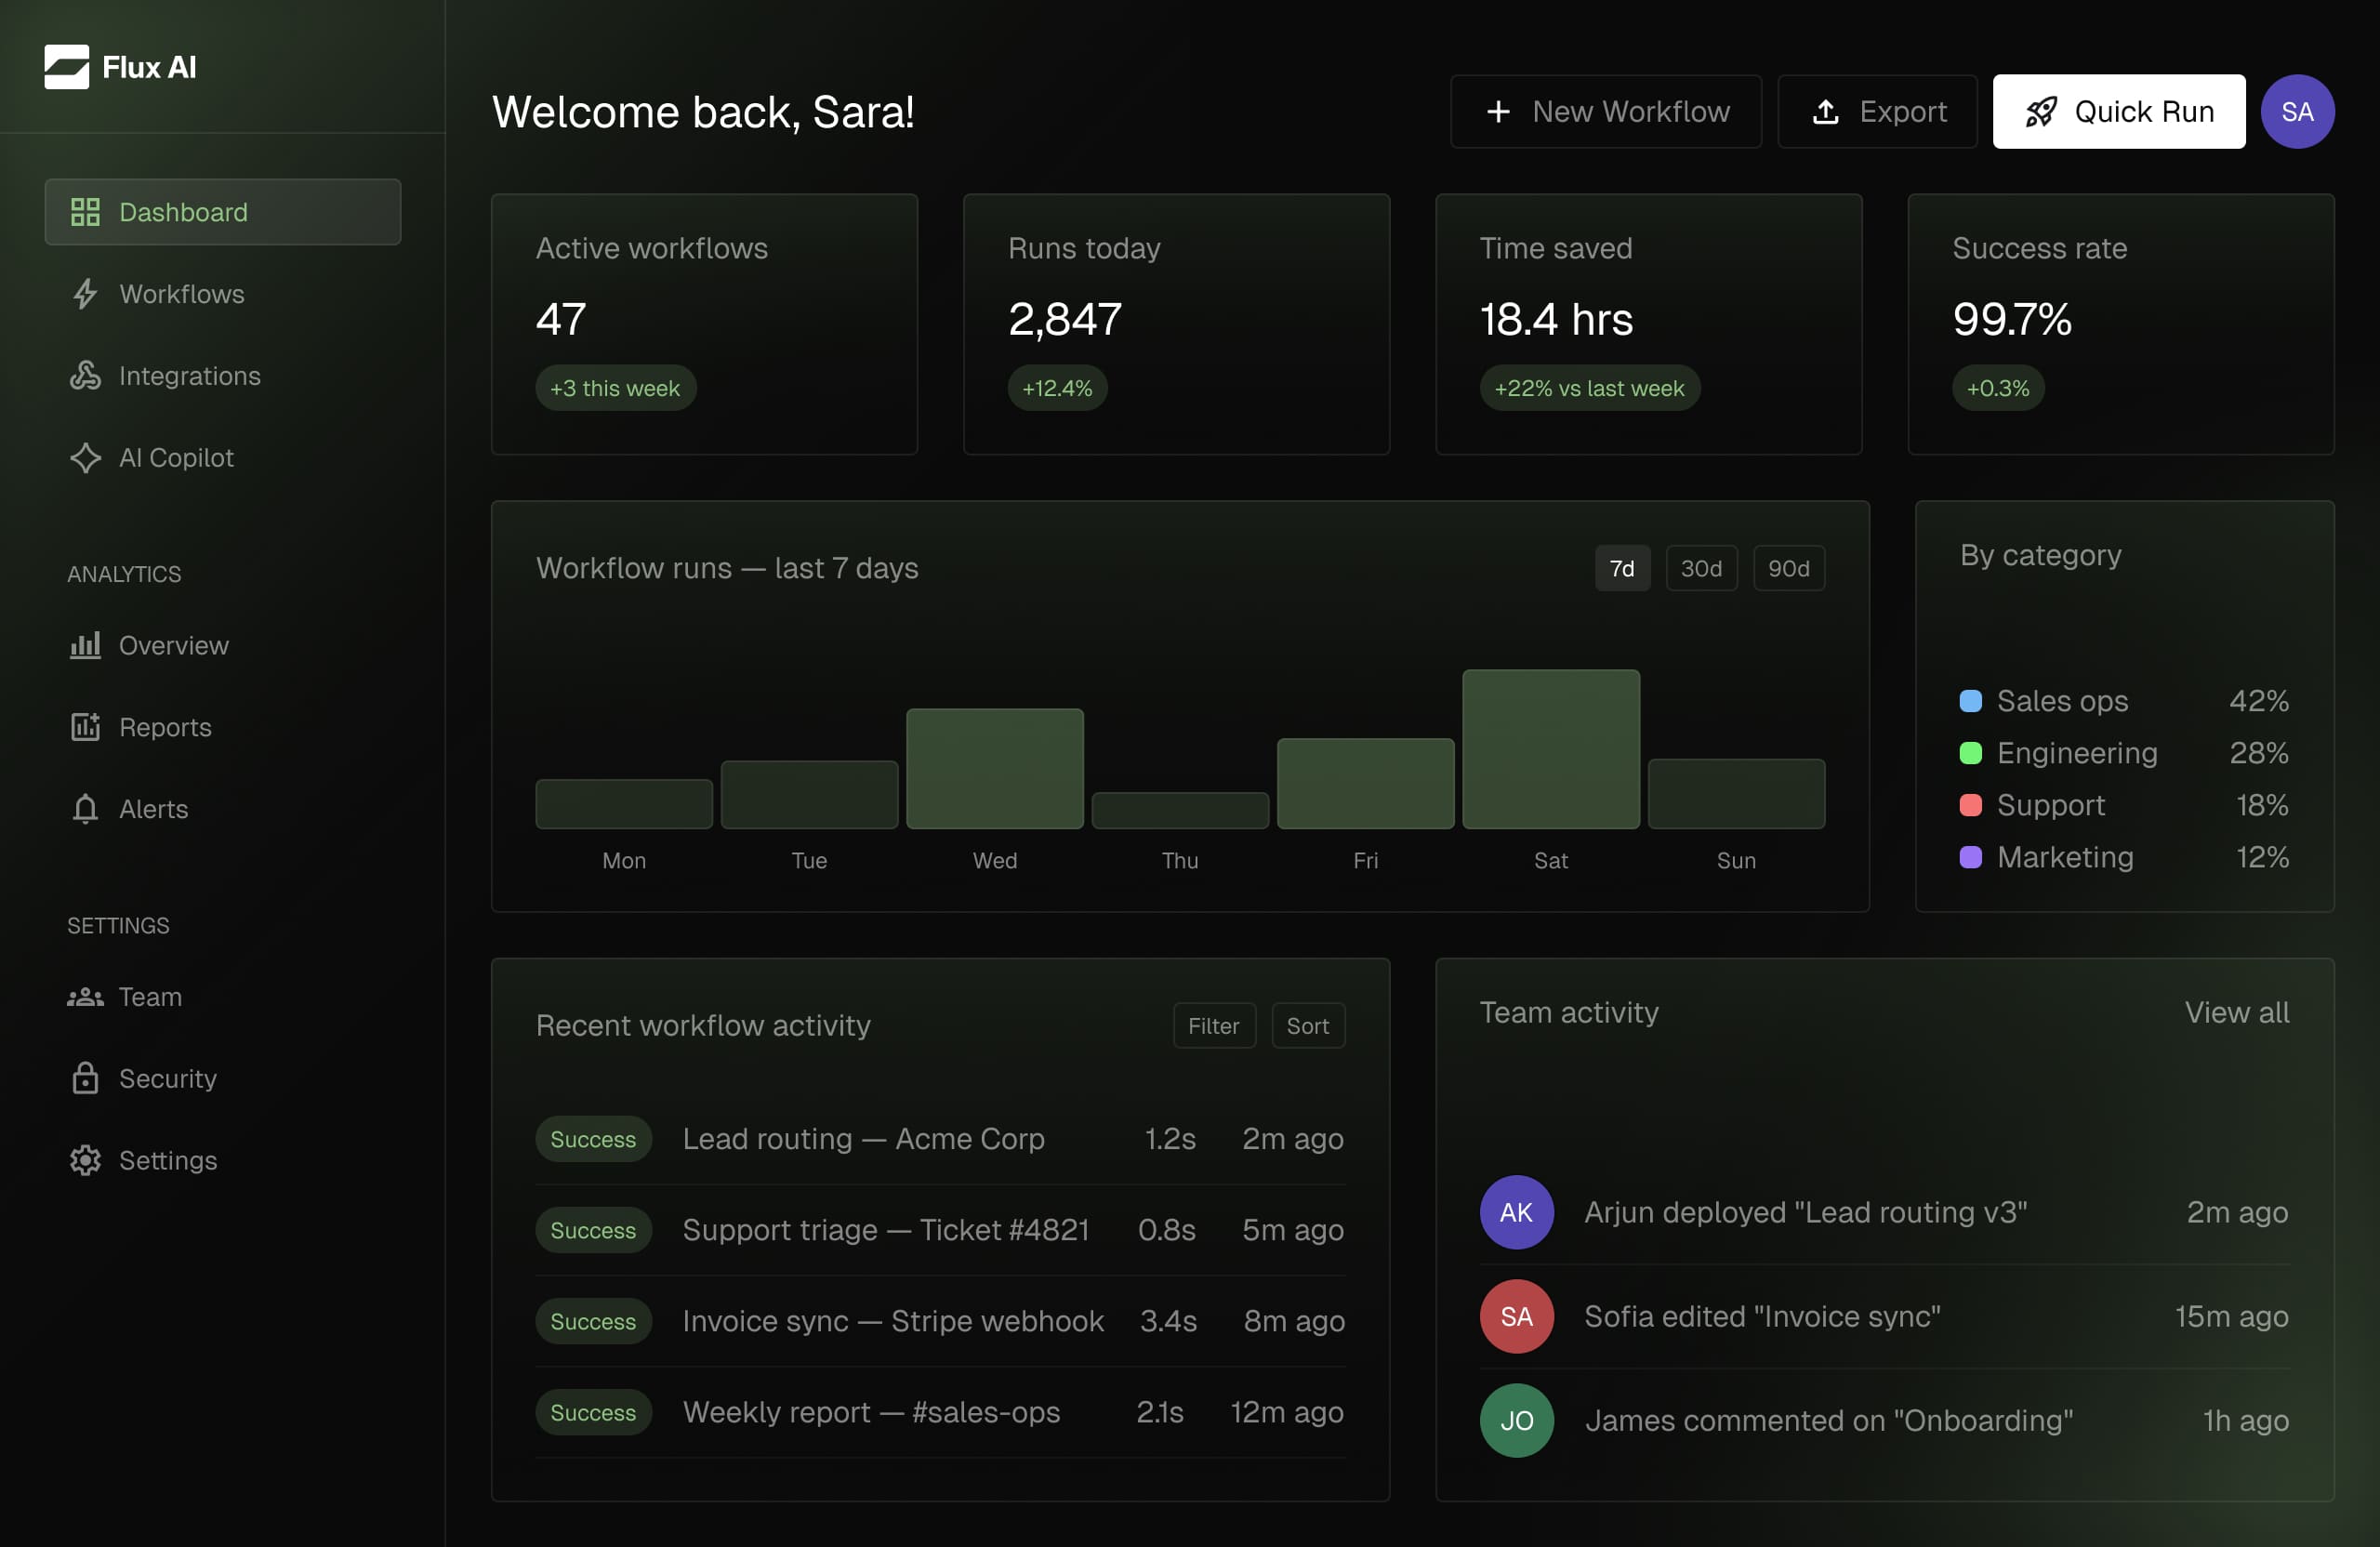This screenshot has height=1547, width=2380.
Task: Open Team settings in the sidebar
Action: [x=223, y=997]
